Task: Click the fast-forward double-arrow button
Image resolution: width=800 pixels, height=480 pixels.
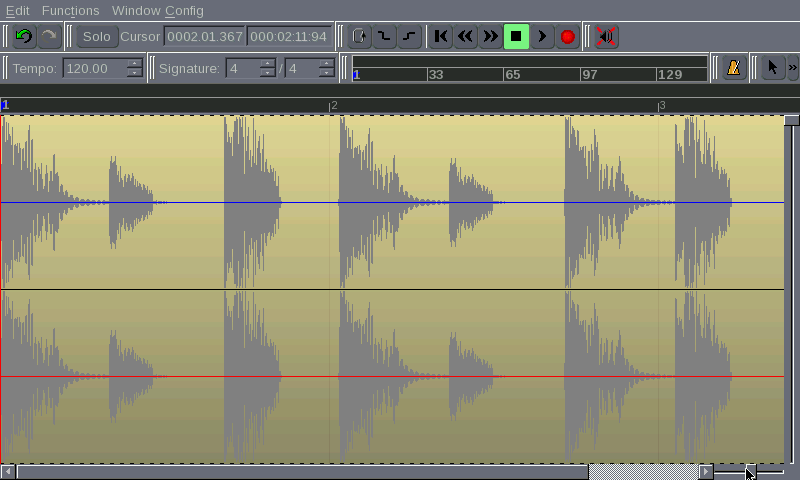Action: [491, 36]
